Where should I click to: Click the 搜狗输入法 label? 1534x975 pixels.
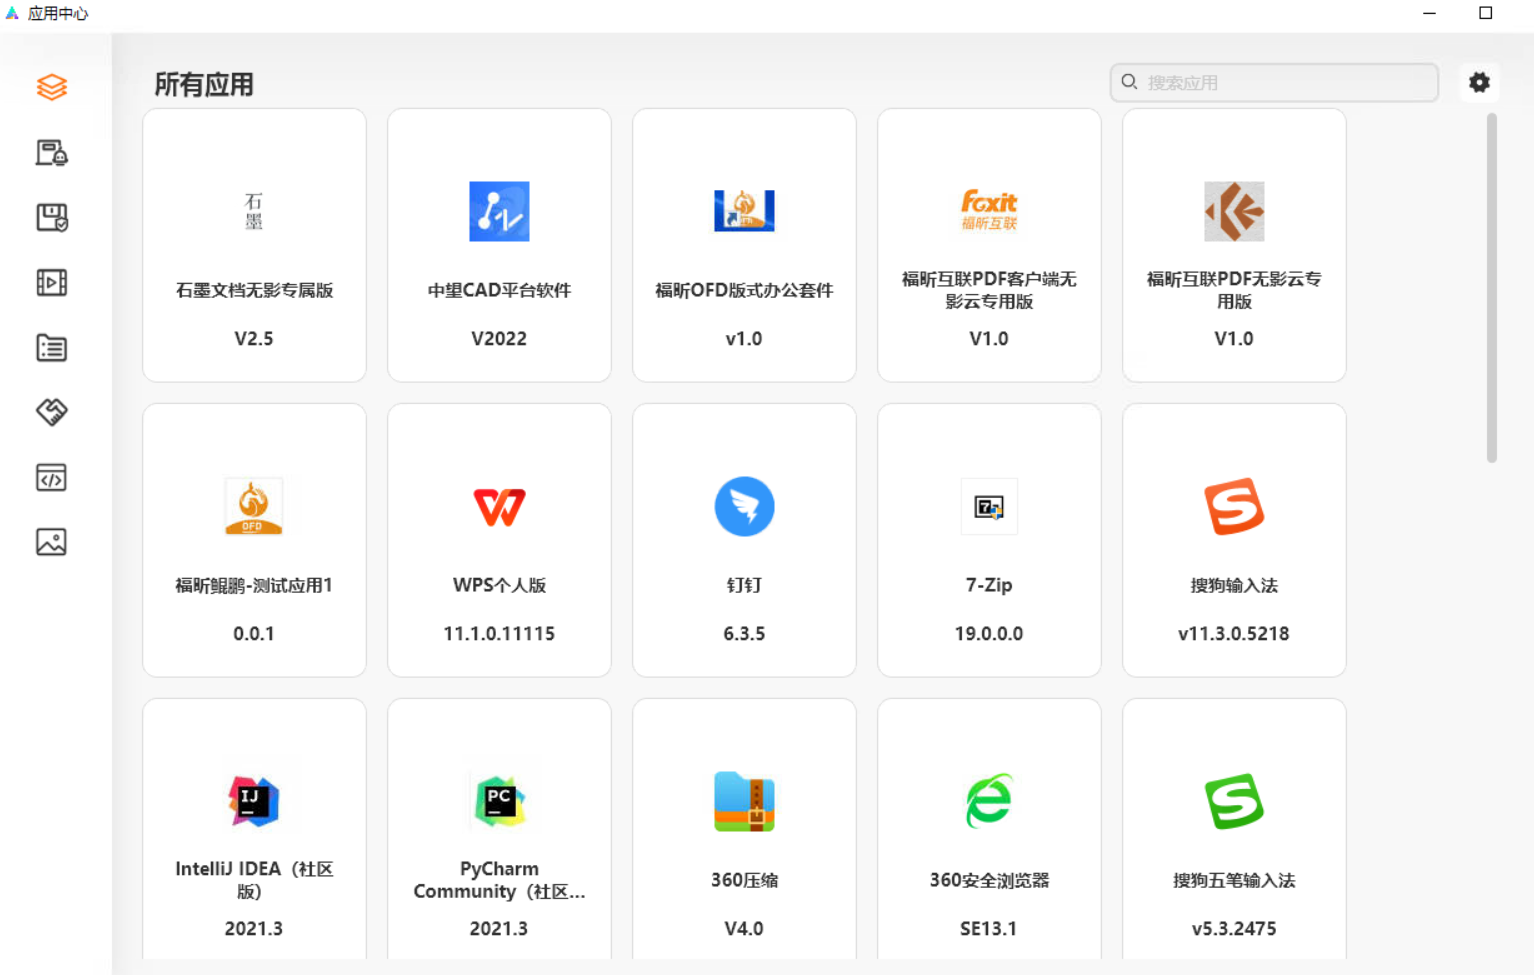[x=1234, y=585]
